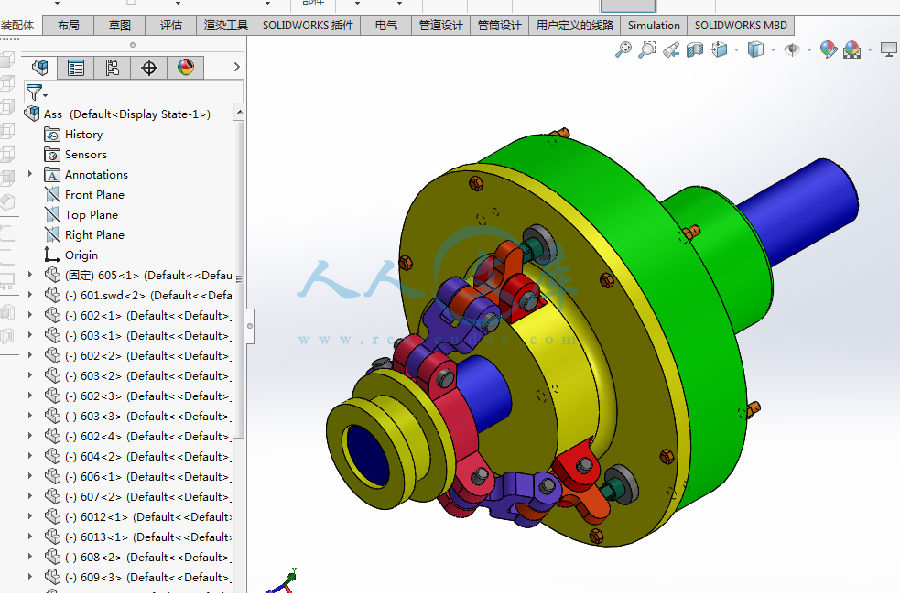Open the Apply Scene dropdown arrow

(870, 51)
